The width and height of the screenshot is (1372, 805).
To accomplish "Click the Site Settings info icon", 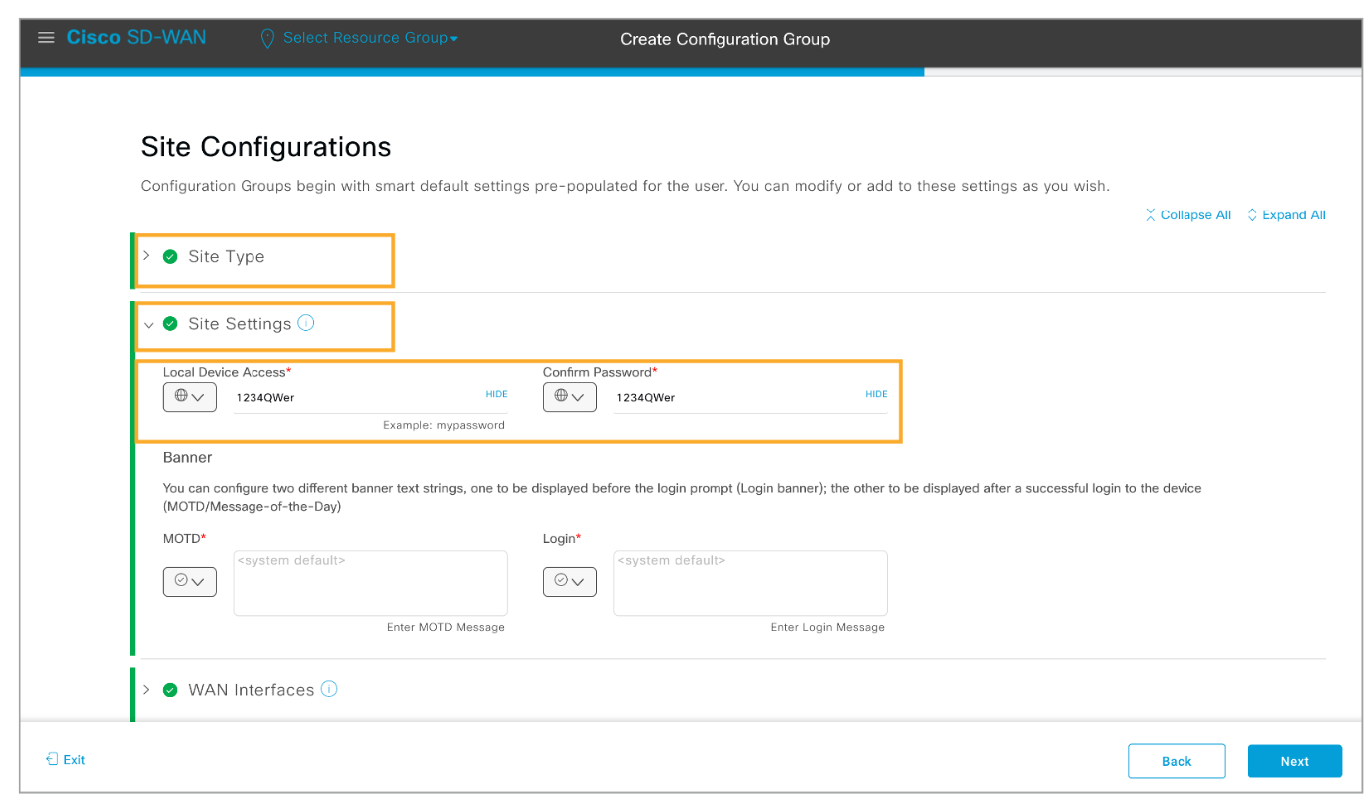I will [x=306, y=323].
